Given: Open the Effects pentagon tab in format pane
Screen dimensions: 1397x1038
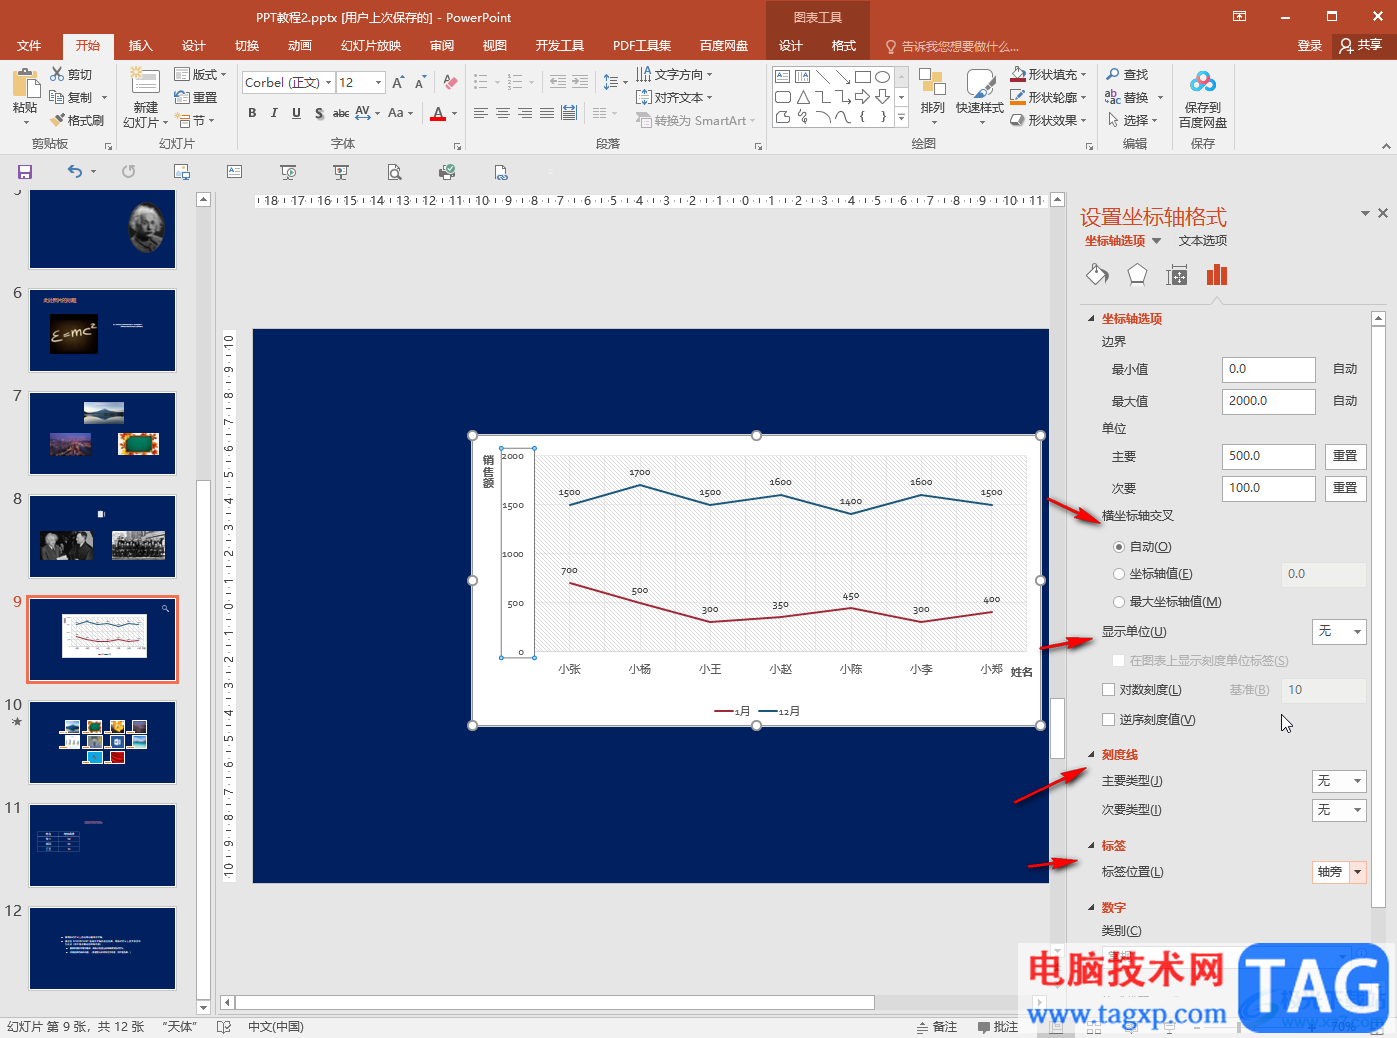Looking at the screenshot, I should (1137, 275).
